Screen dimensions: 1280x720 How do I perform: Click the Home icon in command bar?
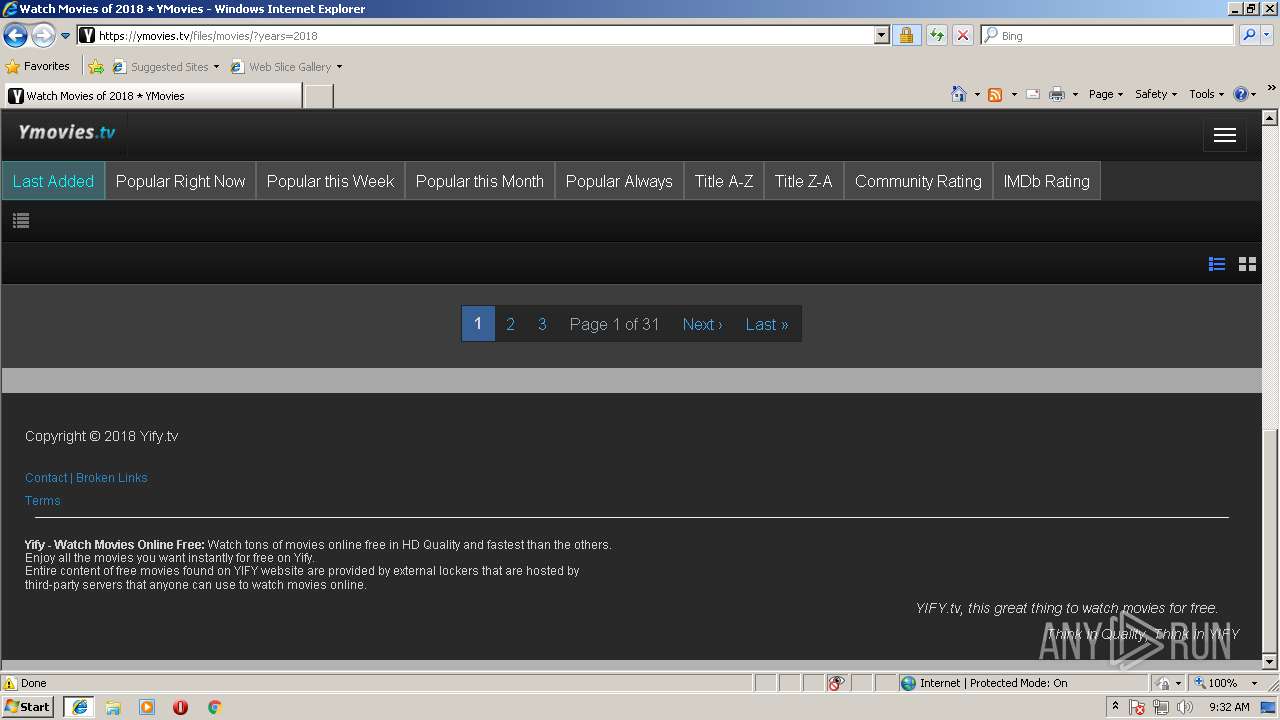959,94
